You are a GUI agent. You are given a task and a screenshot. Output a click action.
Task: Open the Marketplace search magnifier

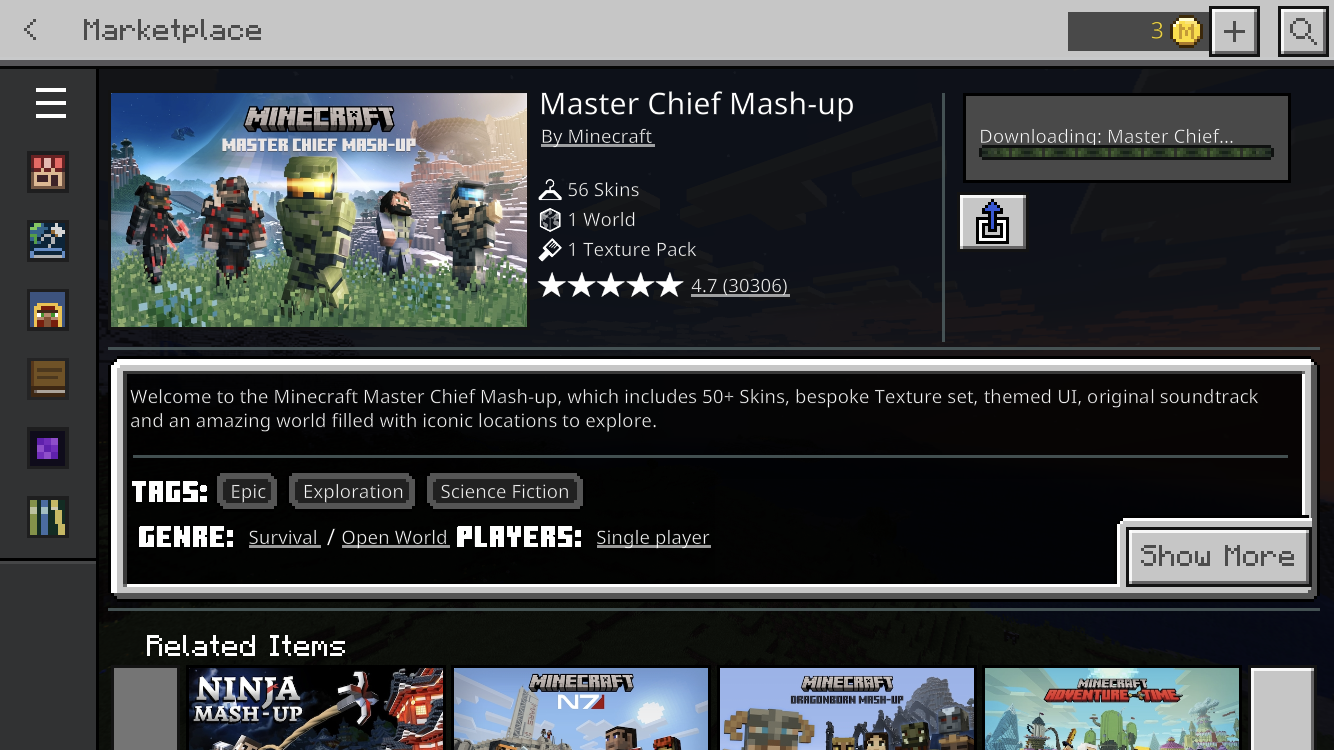tap(1303, 32)
